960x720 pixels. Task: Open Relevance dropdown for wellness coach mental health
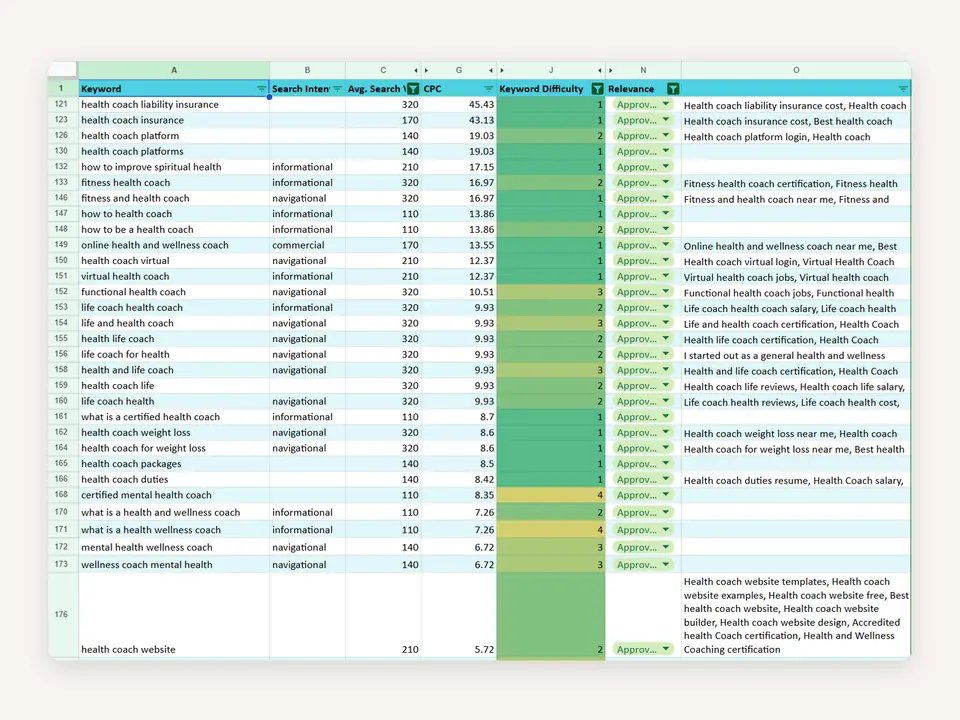[666, 564]
